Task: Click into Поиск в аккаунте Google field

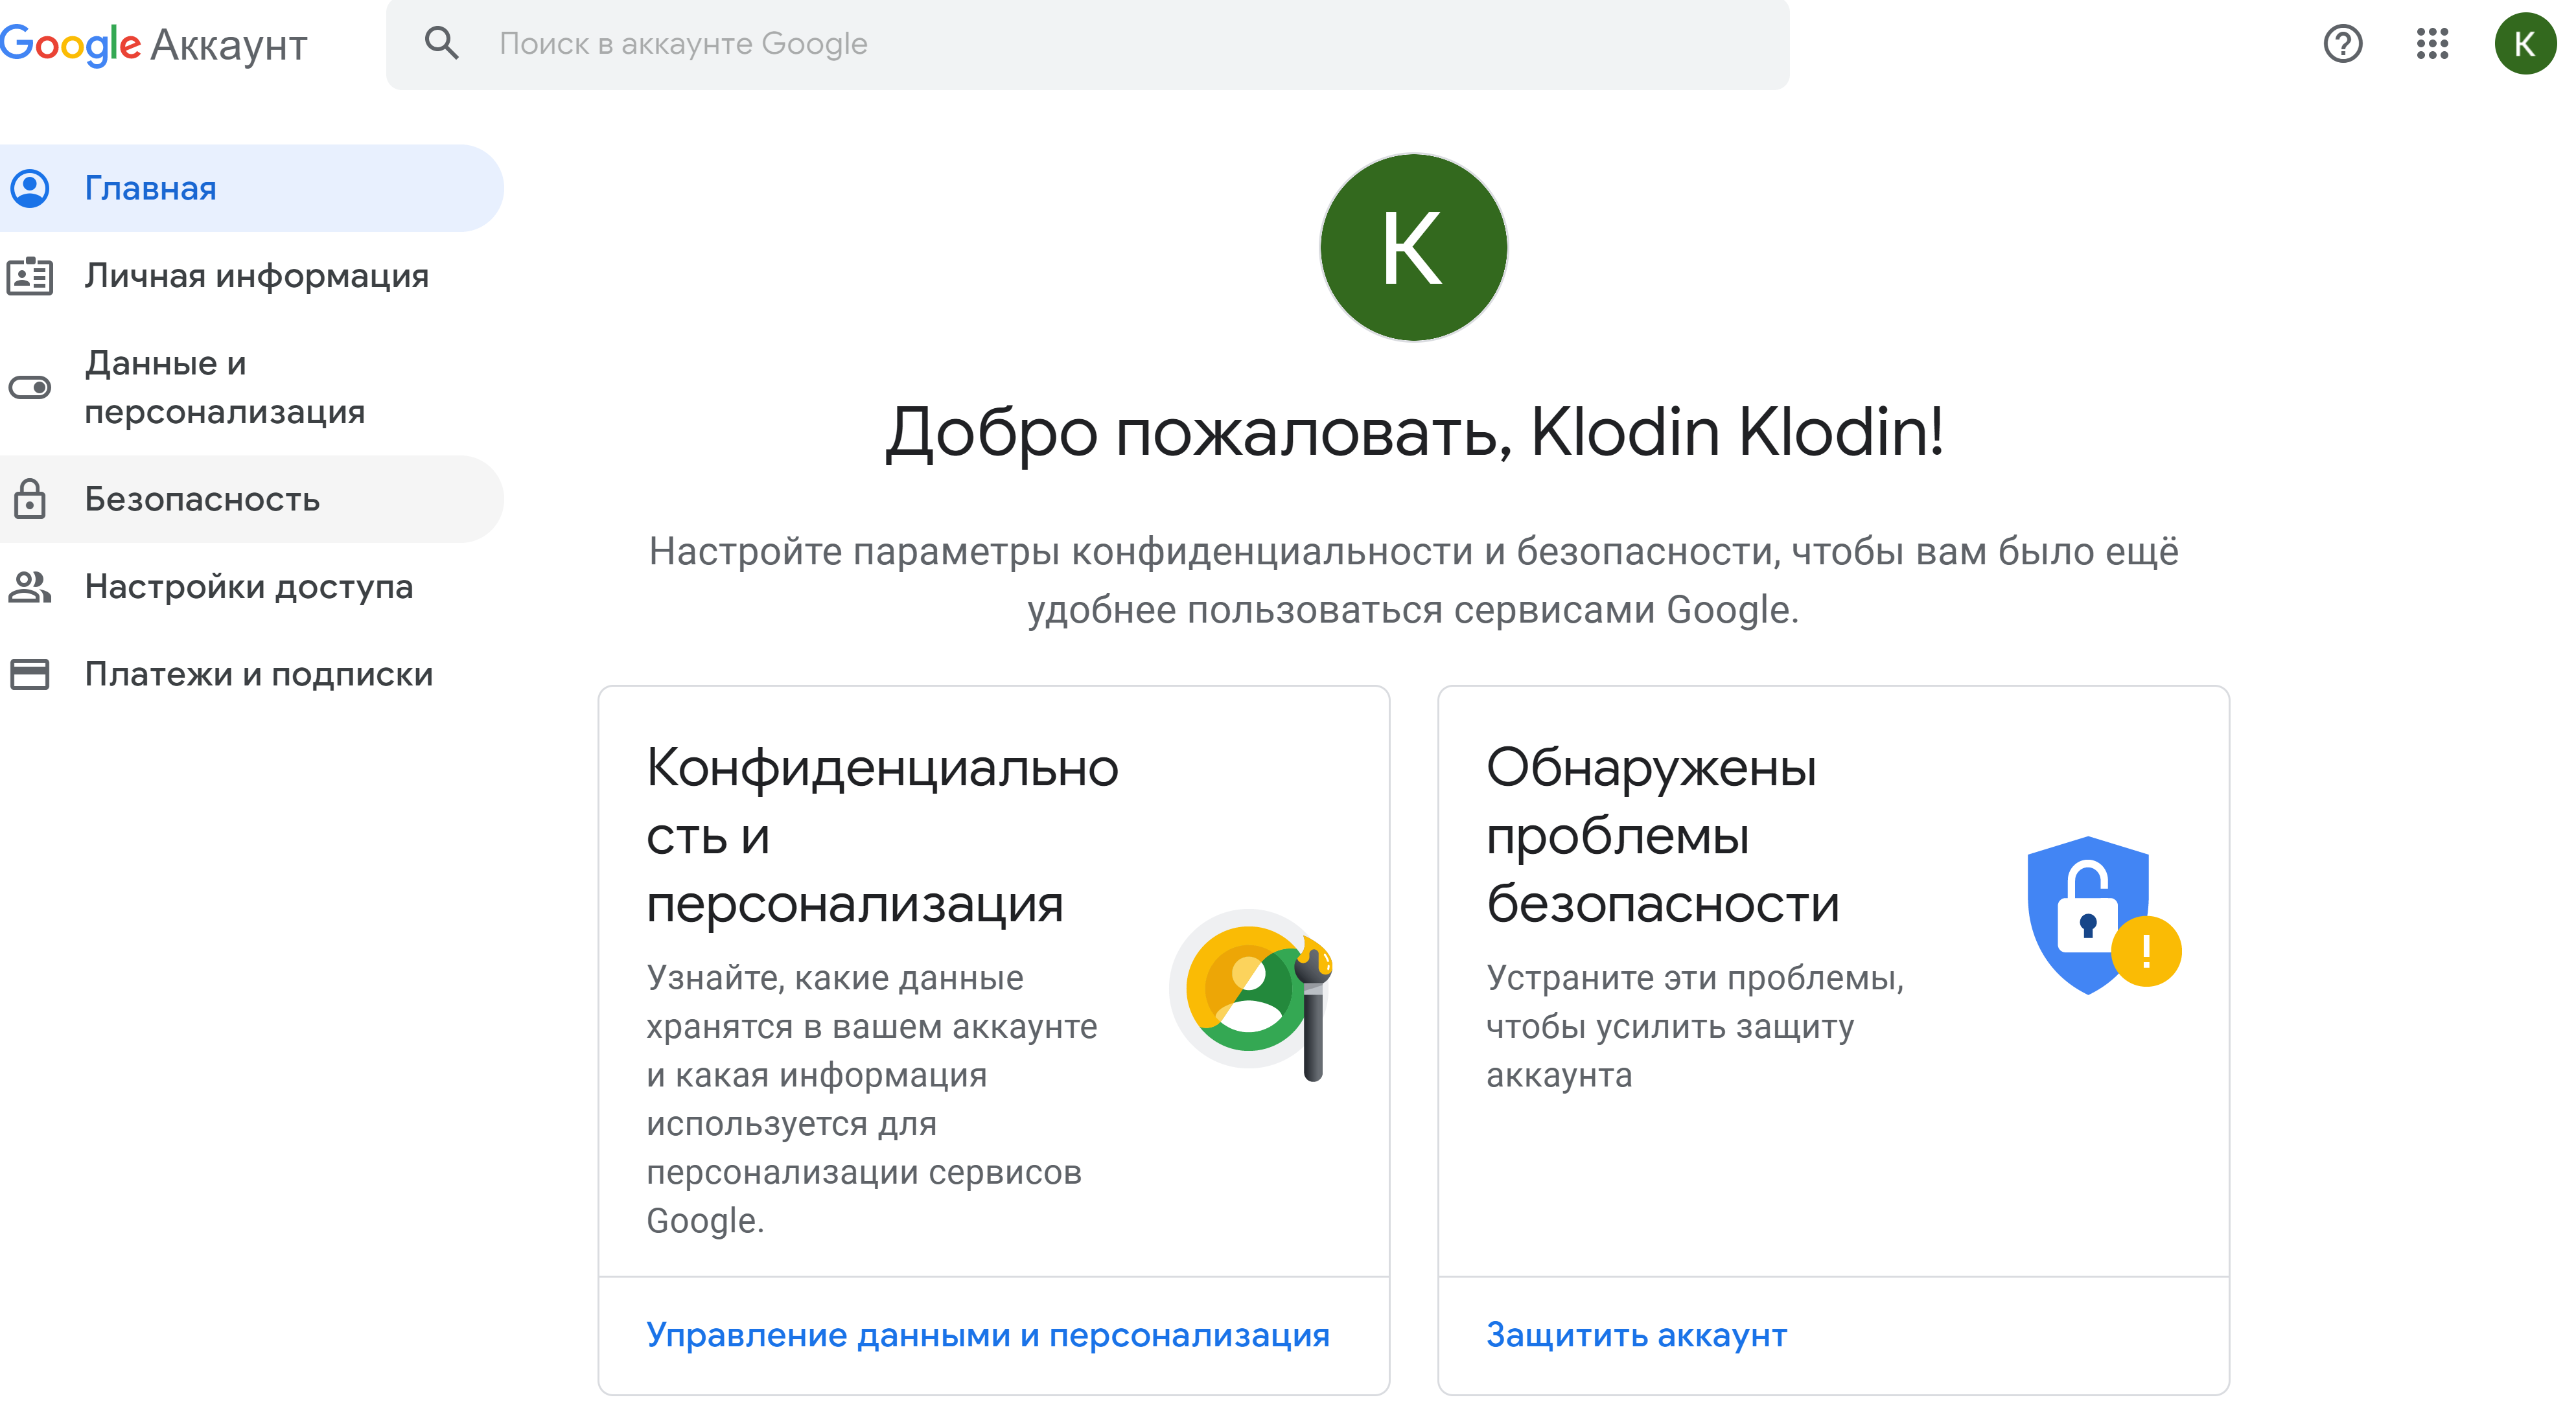Action: [x=1087, y=44]
